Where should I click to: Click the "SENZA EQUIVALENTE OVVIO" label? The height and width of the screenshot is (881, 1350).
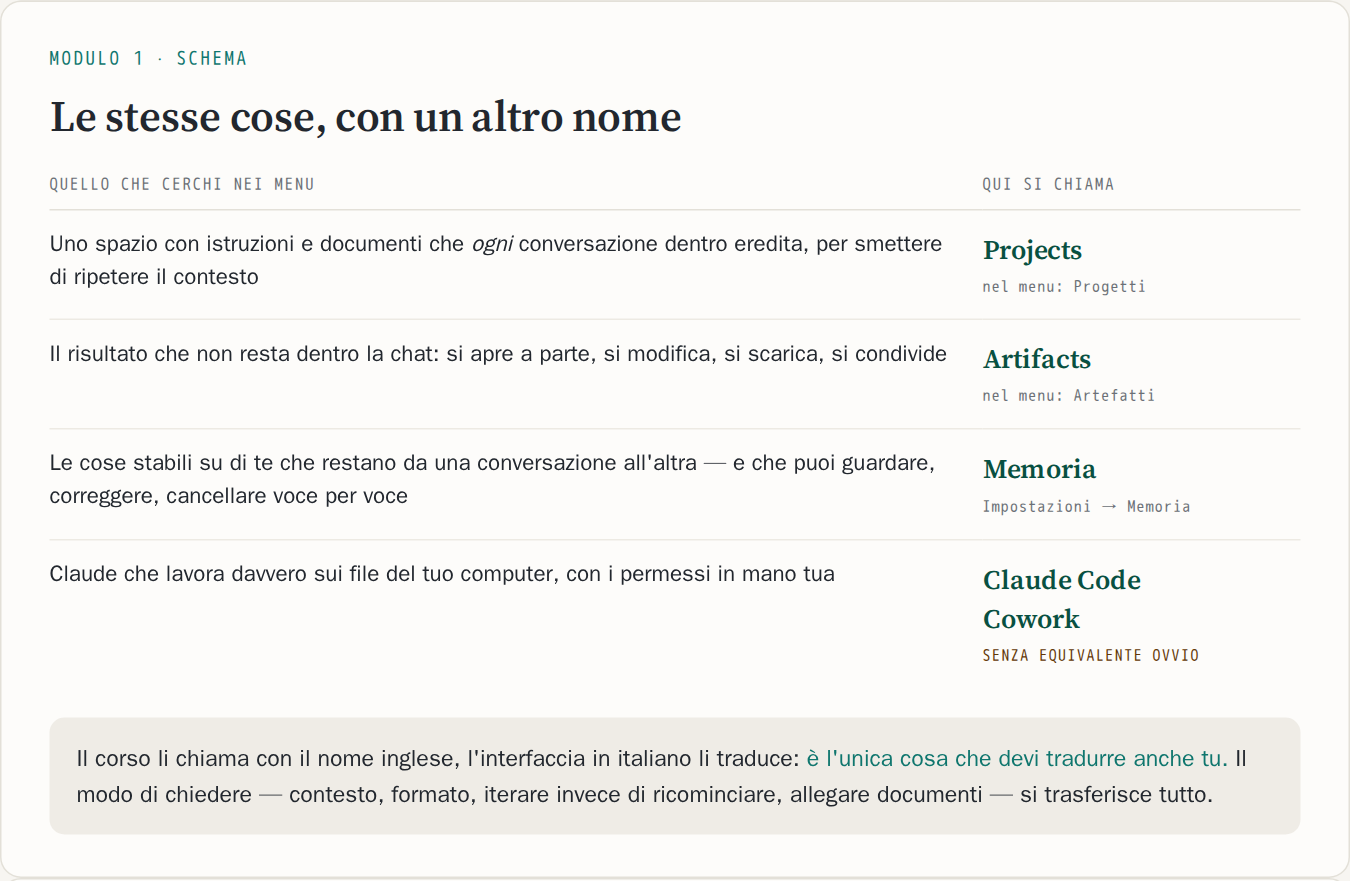[1091, 656]
